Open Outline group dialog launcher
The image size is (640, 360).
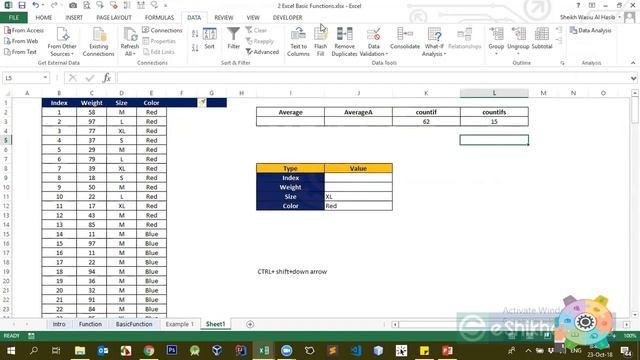pos(562,63)
